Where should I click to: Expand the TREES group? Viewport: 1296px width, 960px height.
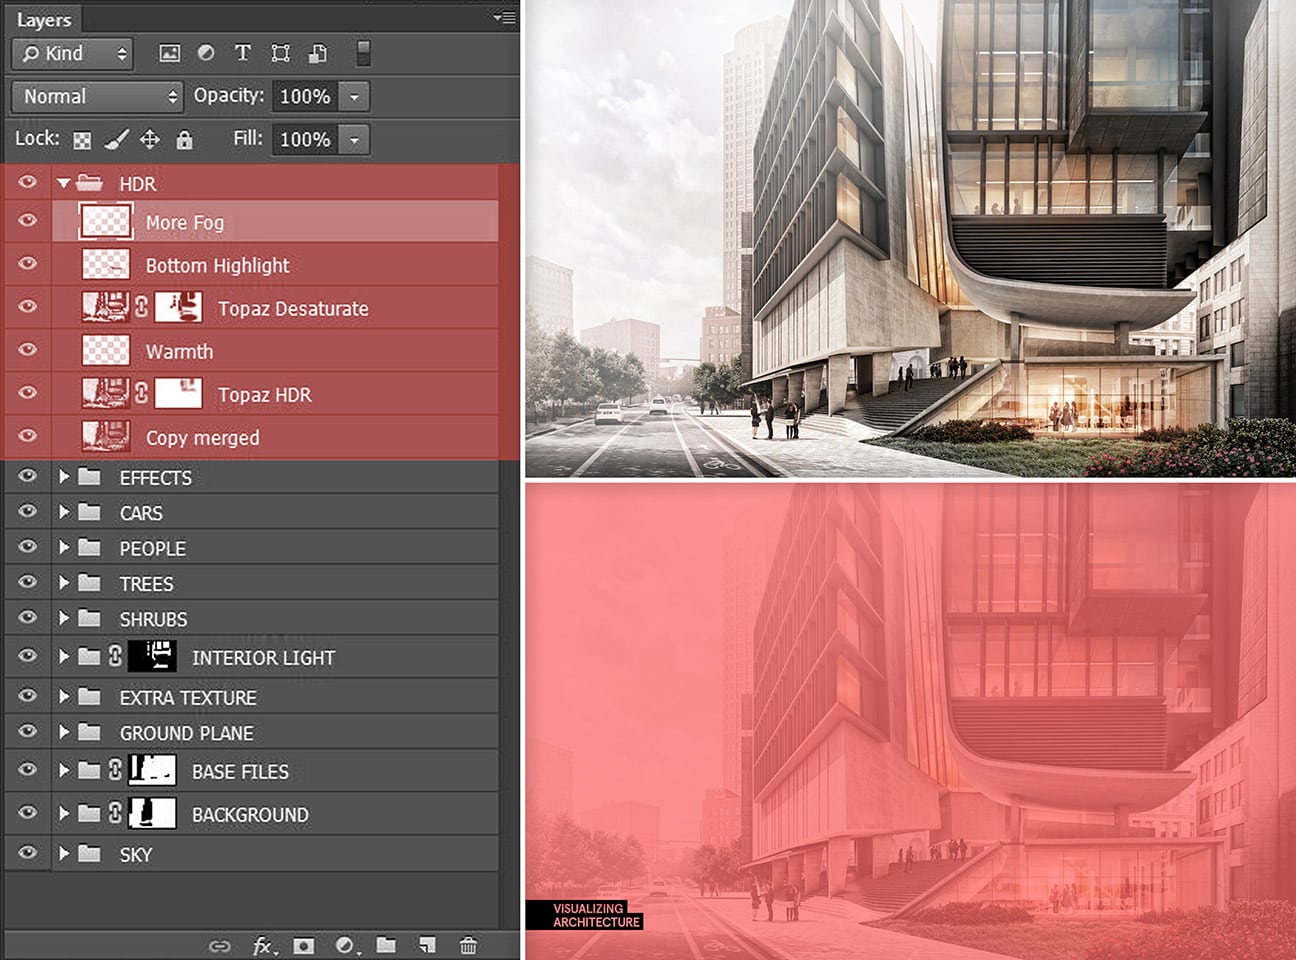pyautogui.click(x=64, y=583)
